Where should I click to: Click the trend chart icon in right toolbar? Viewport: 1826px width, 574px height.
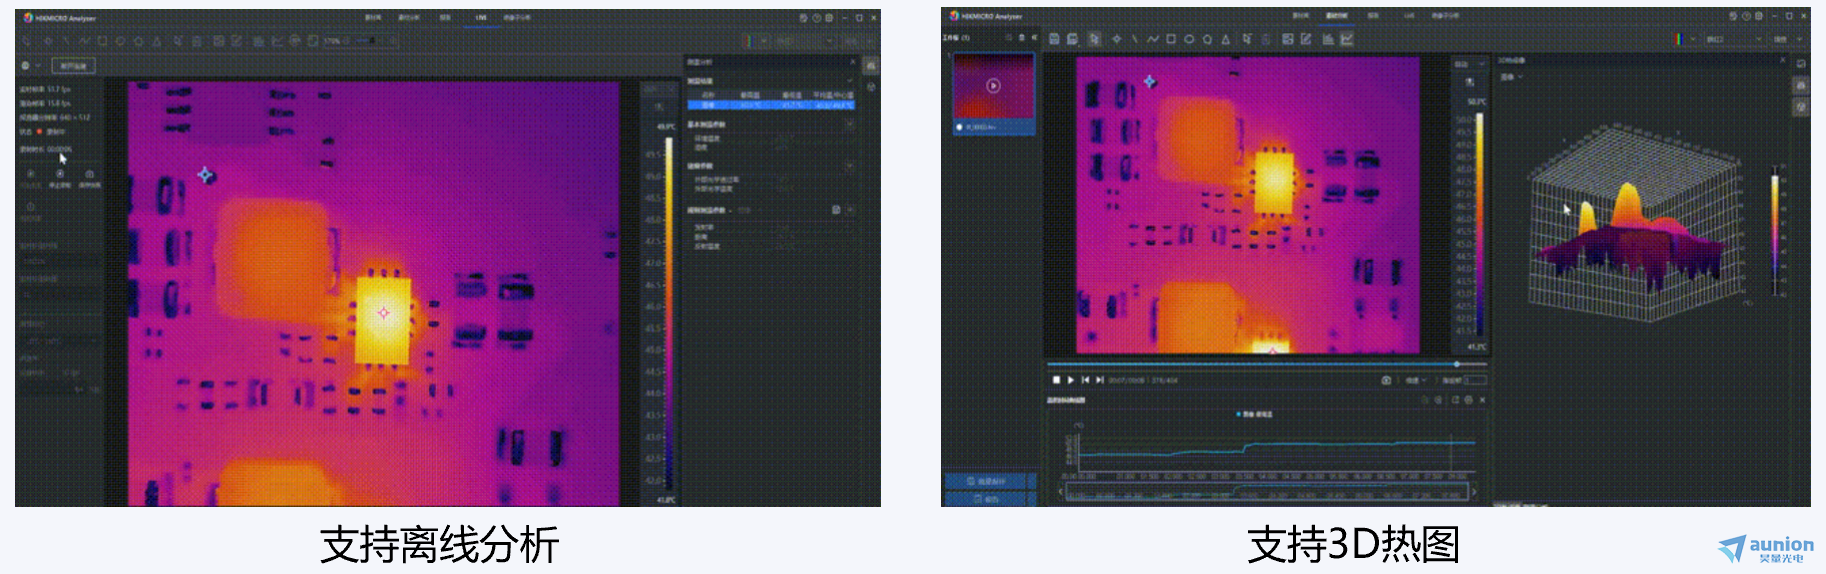point(1347,39)
